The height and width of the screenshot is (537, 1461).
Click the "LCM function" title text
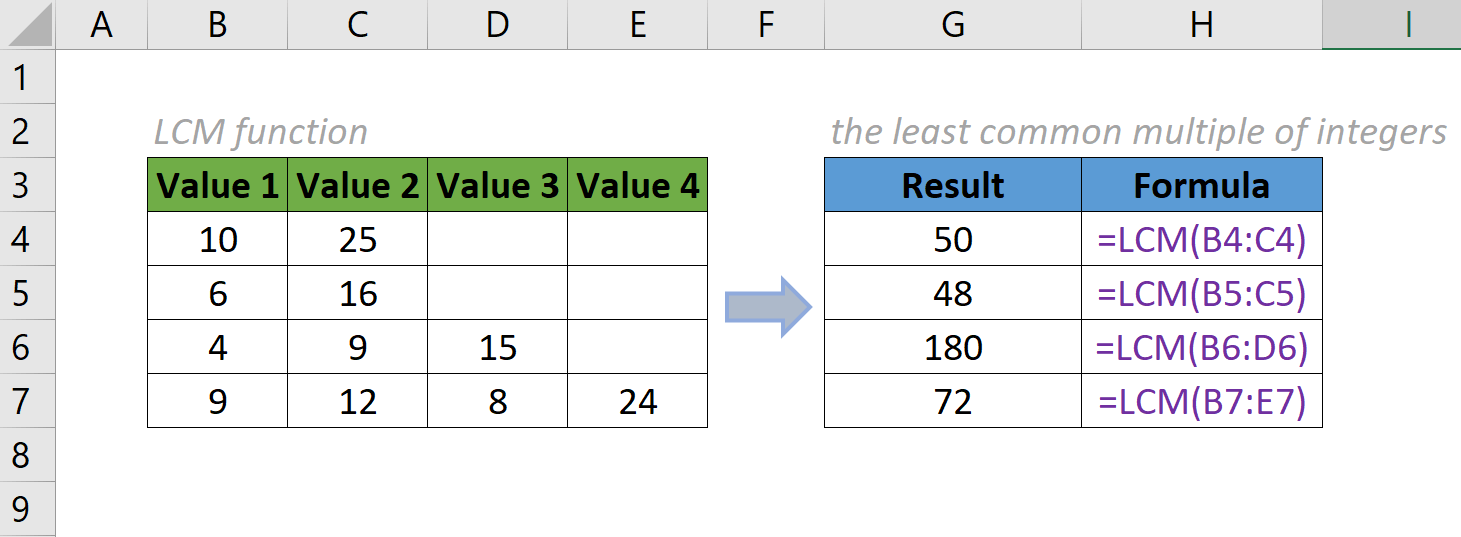[260, 132]
